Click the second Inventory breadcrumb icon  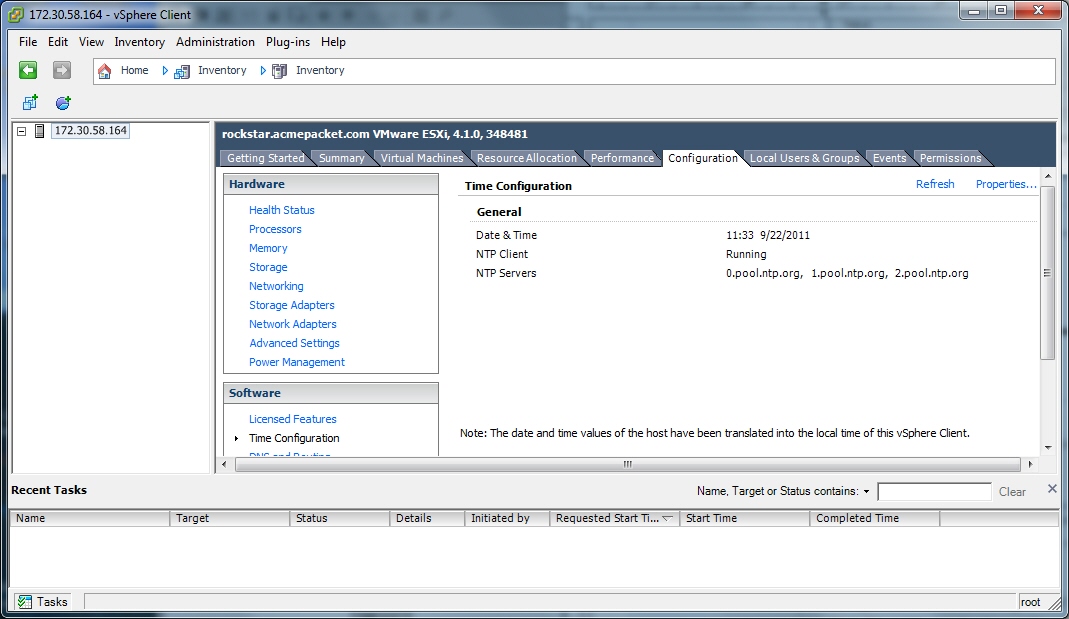280,71
